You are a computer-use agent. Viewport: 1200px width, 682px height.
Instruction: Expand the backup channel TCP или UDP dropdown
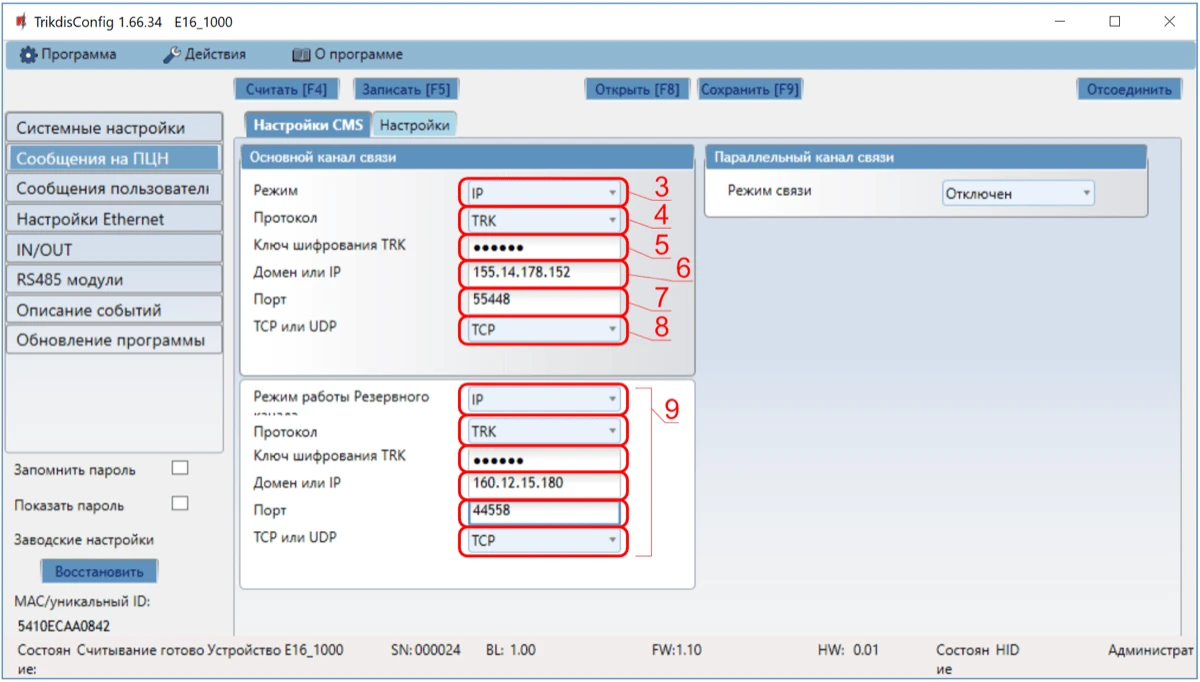[x=543, y=541]
